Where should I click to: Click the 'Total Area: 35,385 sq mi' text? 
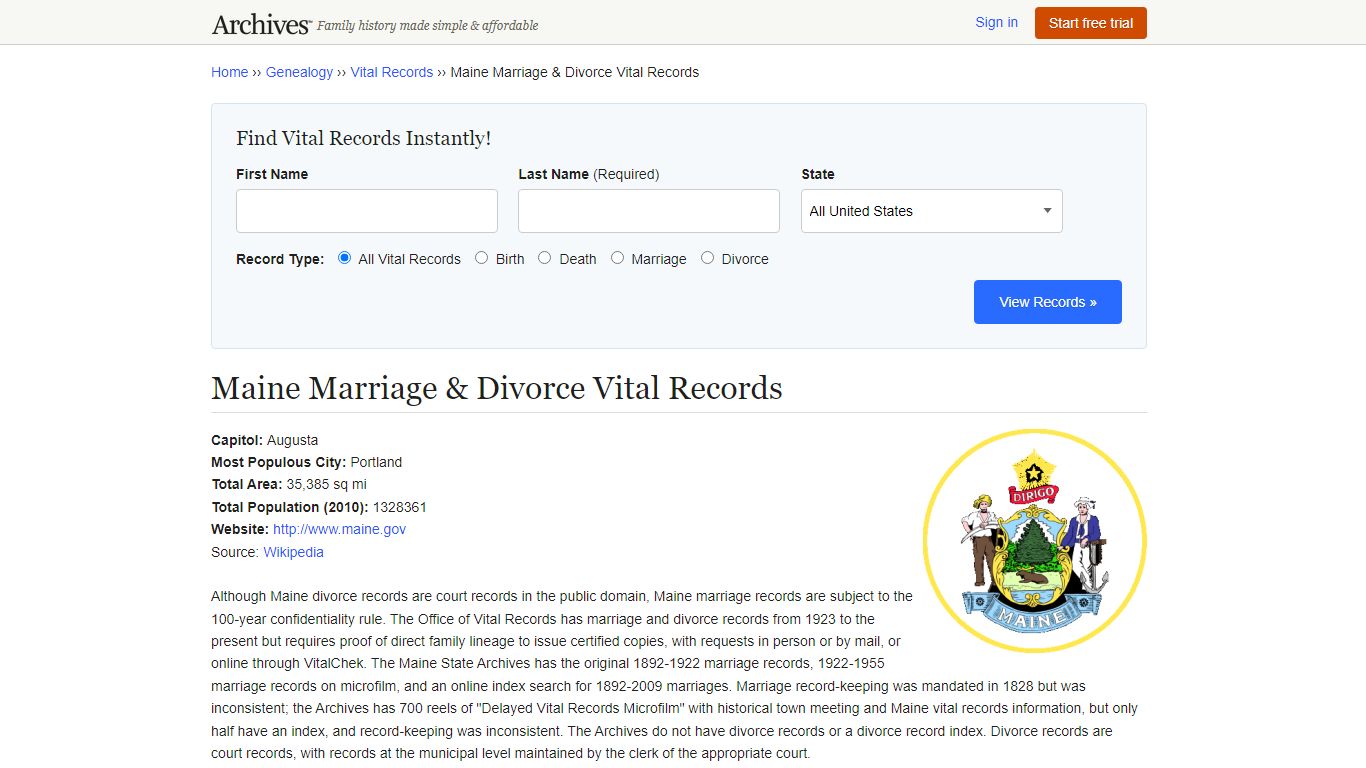[289, 484]
